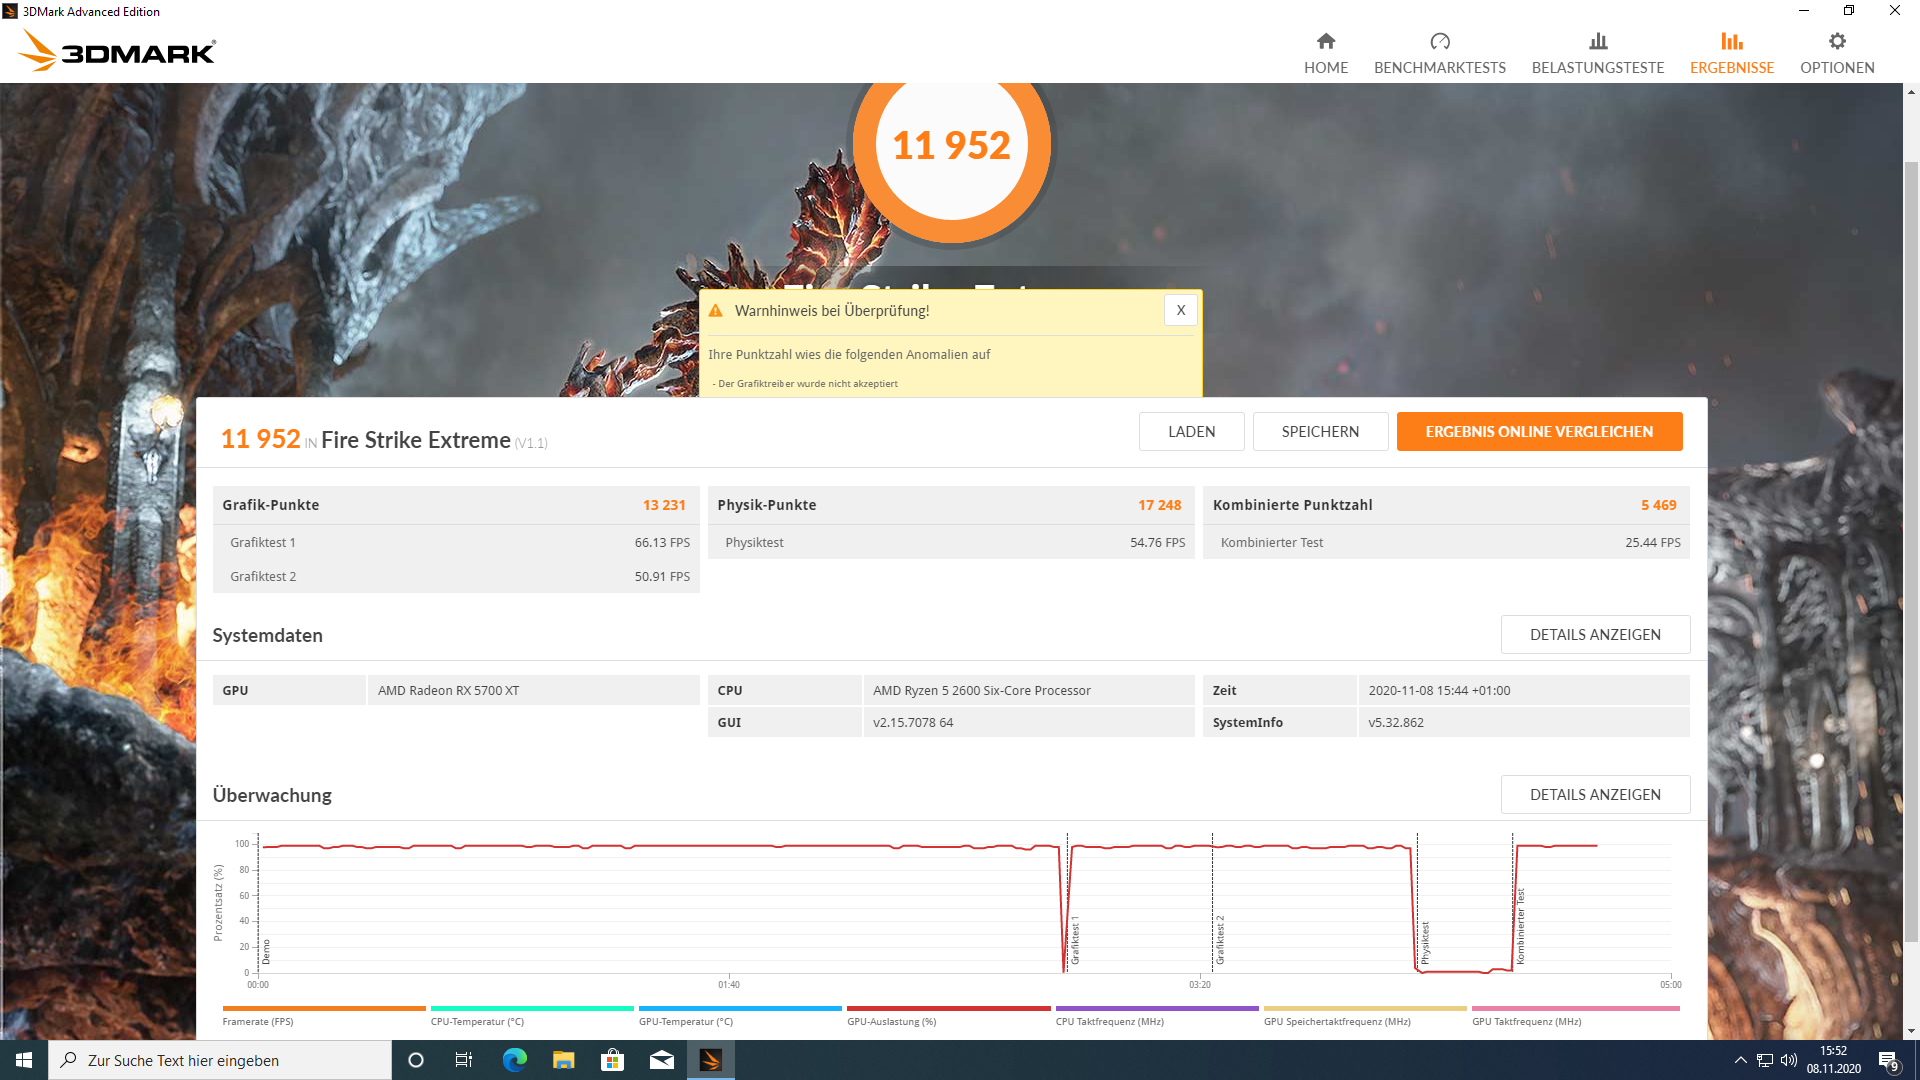Open Microsoft Edge from the taskbar
Screen dimensions: 1920x1080
514,1060
